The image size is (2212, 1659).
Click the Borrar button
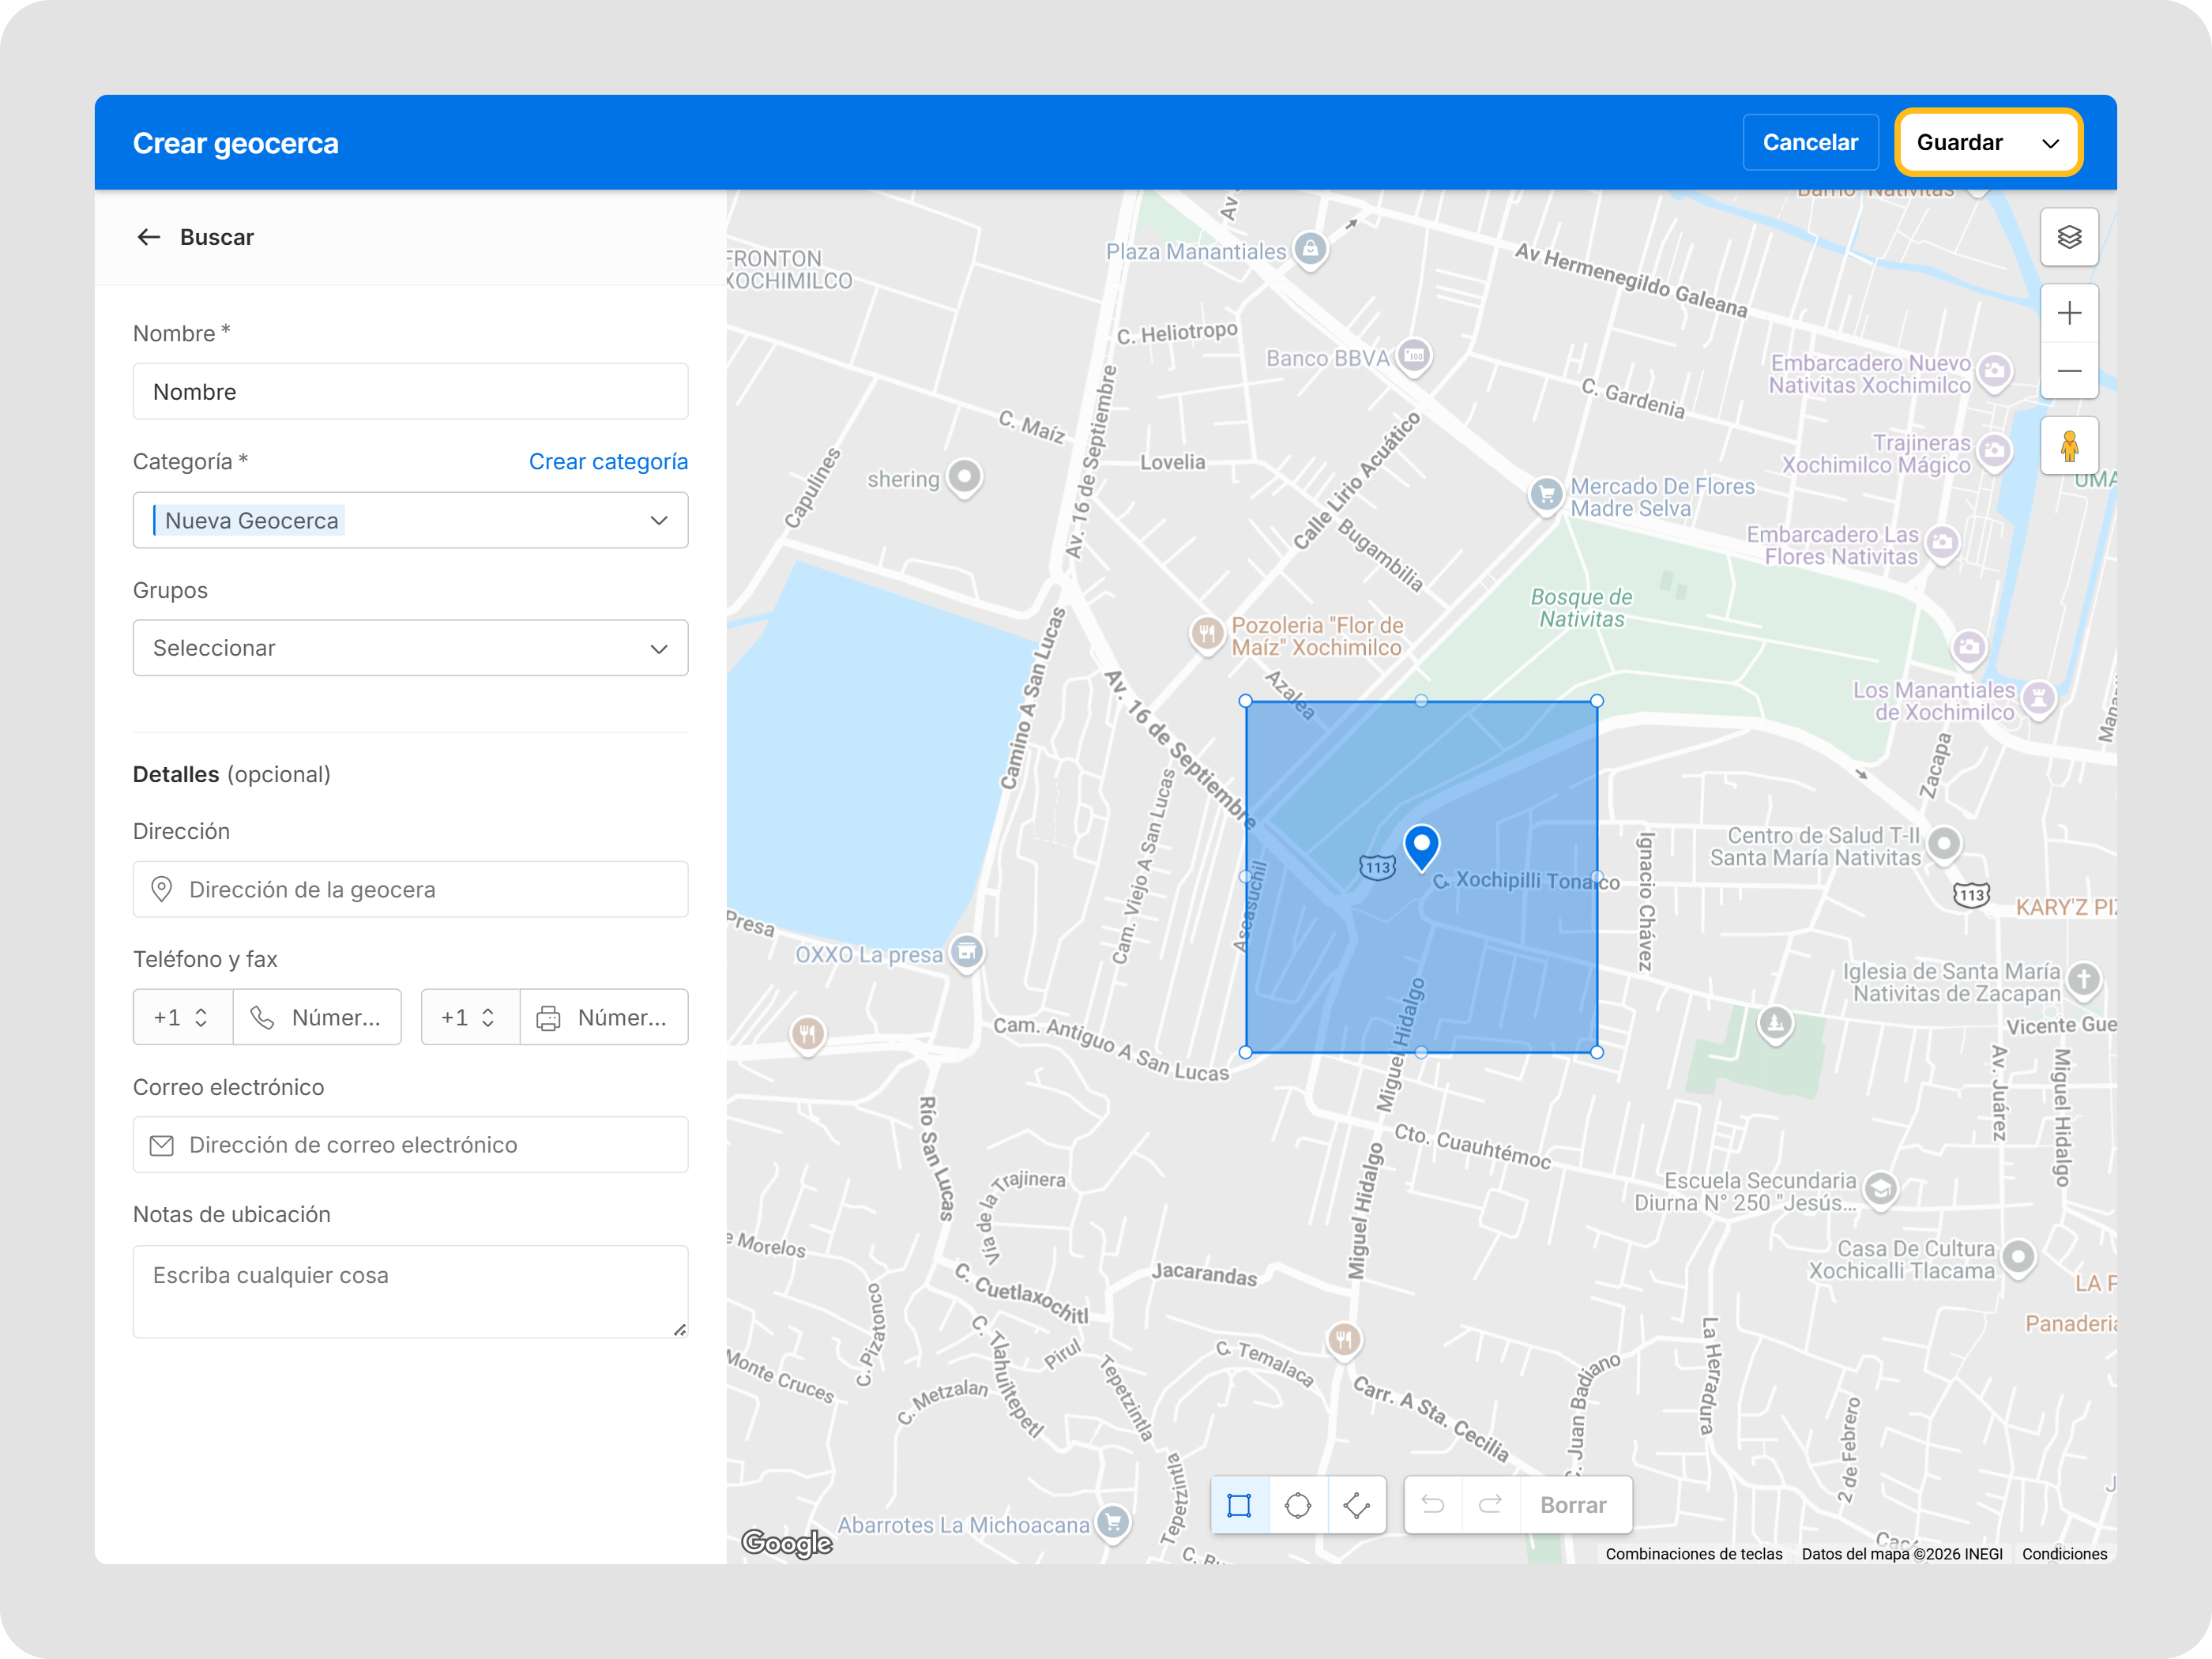tap(1573, 1505)
